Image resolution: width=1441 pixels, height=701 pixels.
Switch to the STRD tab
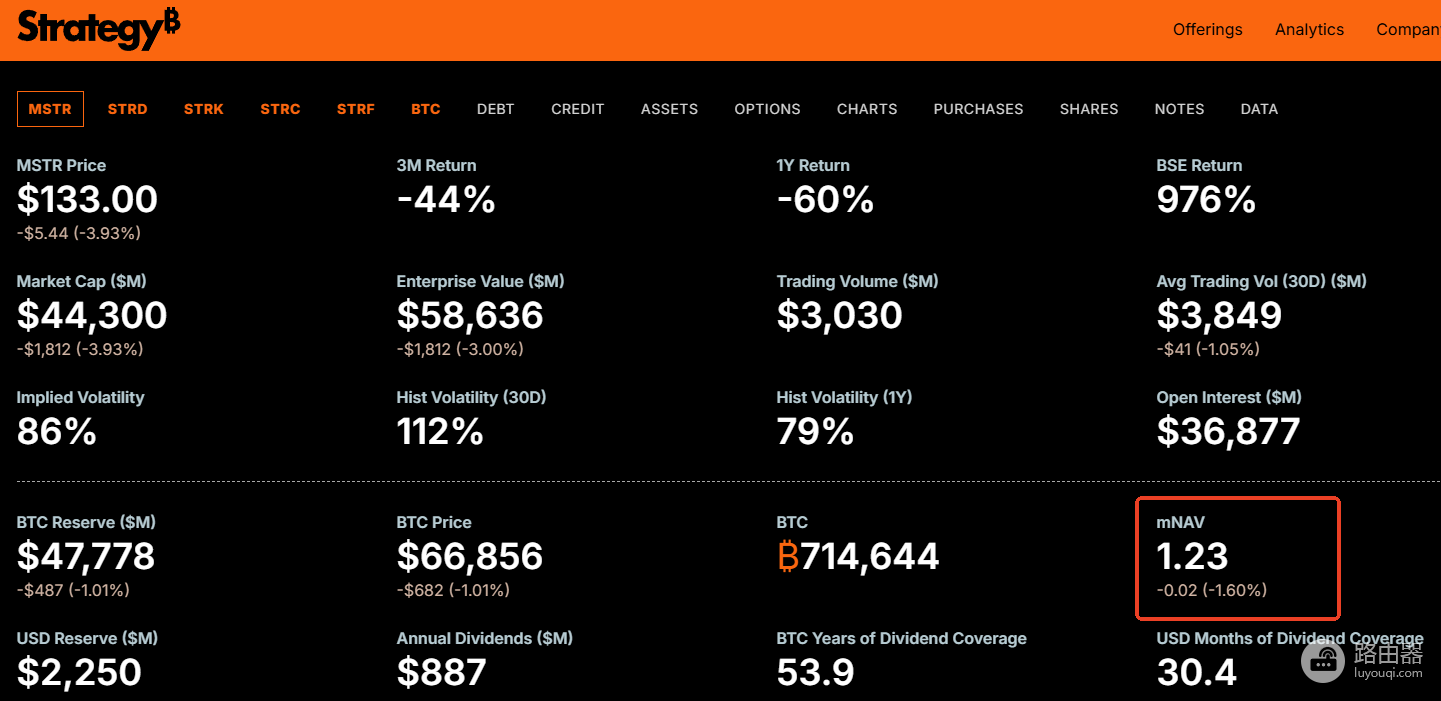[127, 109]
